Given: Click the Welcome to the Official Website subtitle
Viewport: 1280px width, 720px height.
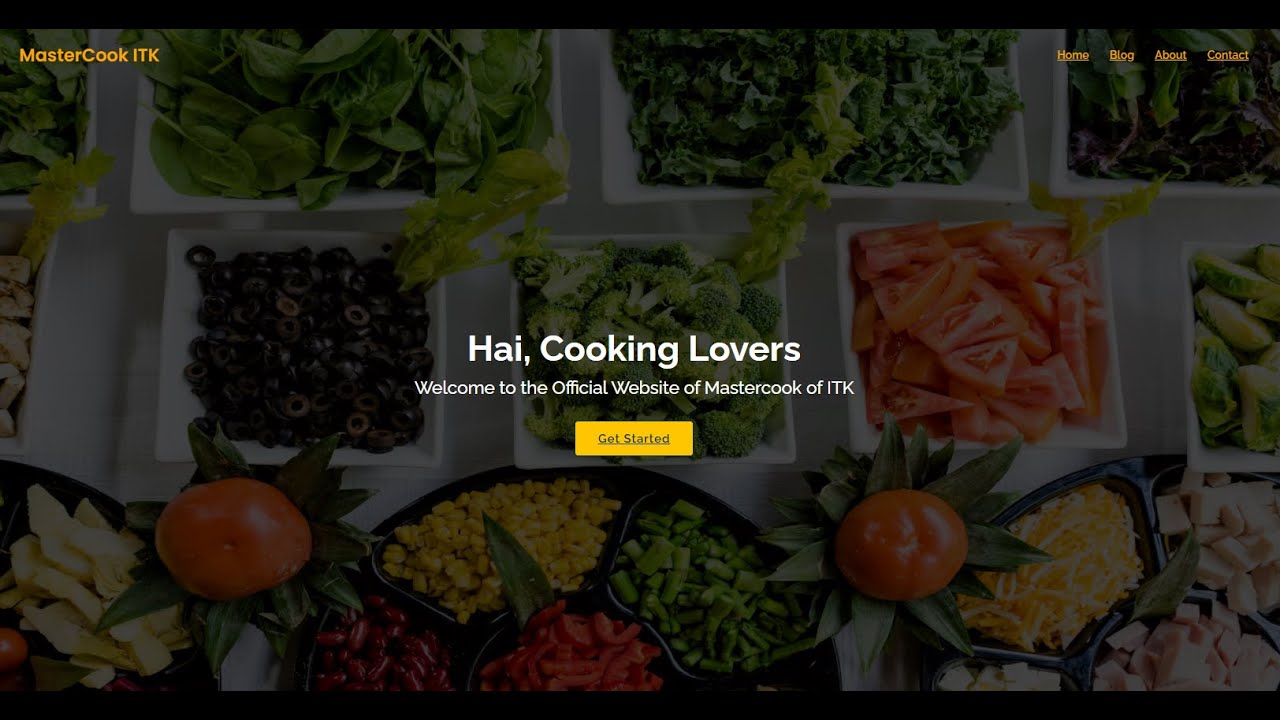Looking at the screenshot, I should pos(634,387).
